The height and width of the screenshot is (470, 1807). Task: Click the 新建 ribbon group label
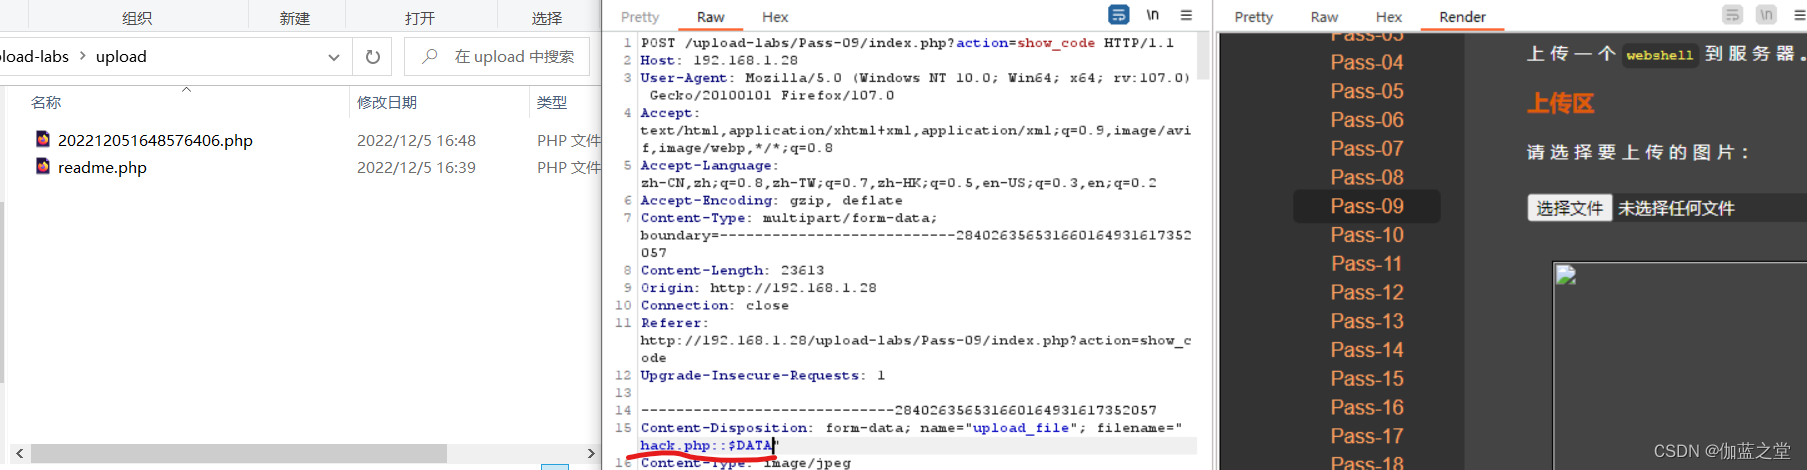tap(295, 18)
